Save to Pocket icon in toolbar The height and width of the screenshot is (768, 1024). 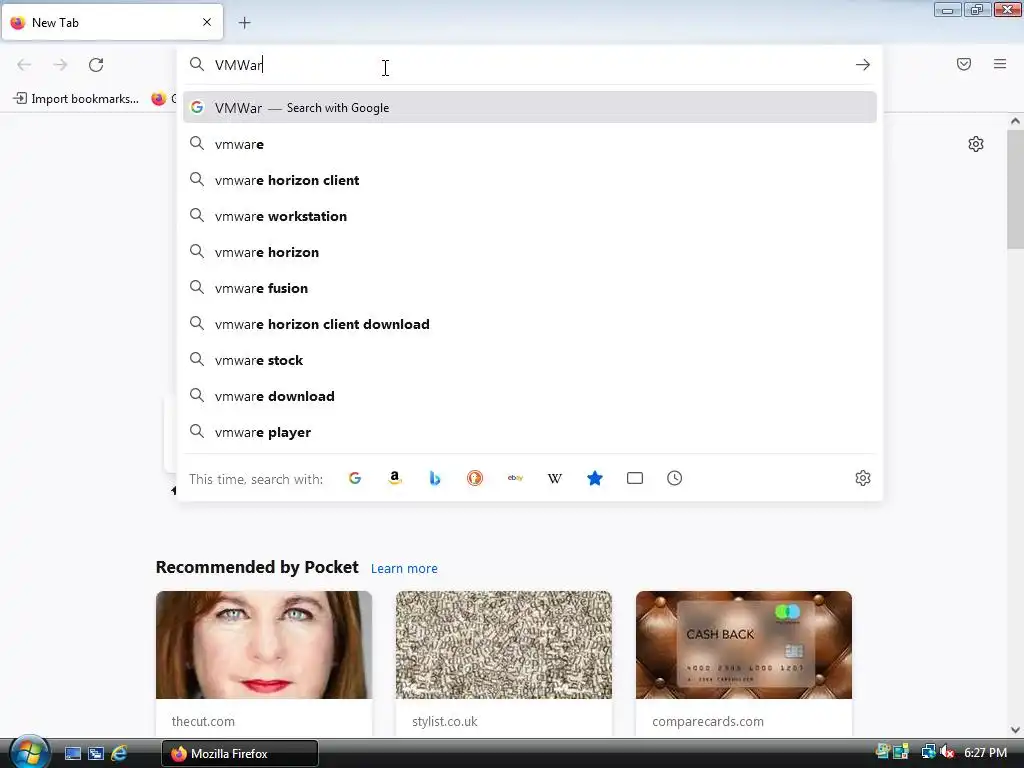click(x=964, y=64)
